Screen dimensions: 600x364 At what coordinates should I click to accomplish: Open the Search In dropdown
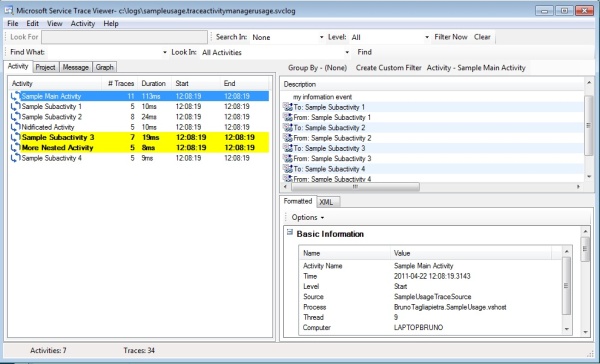[x=321, y=38]
